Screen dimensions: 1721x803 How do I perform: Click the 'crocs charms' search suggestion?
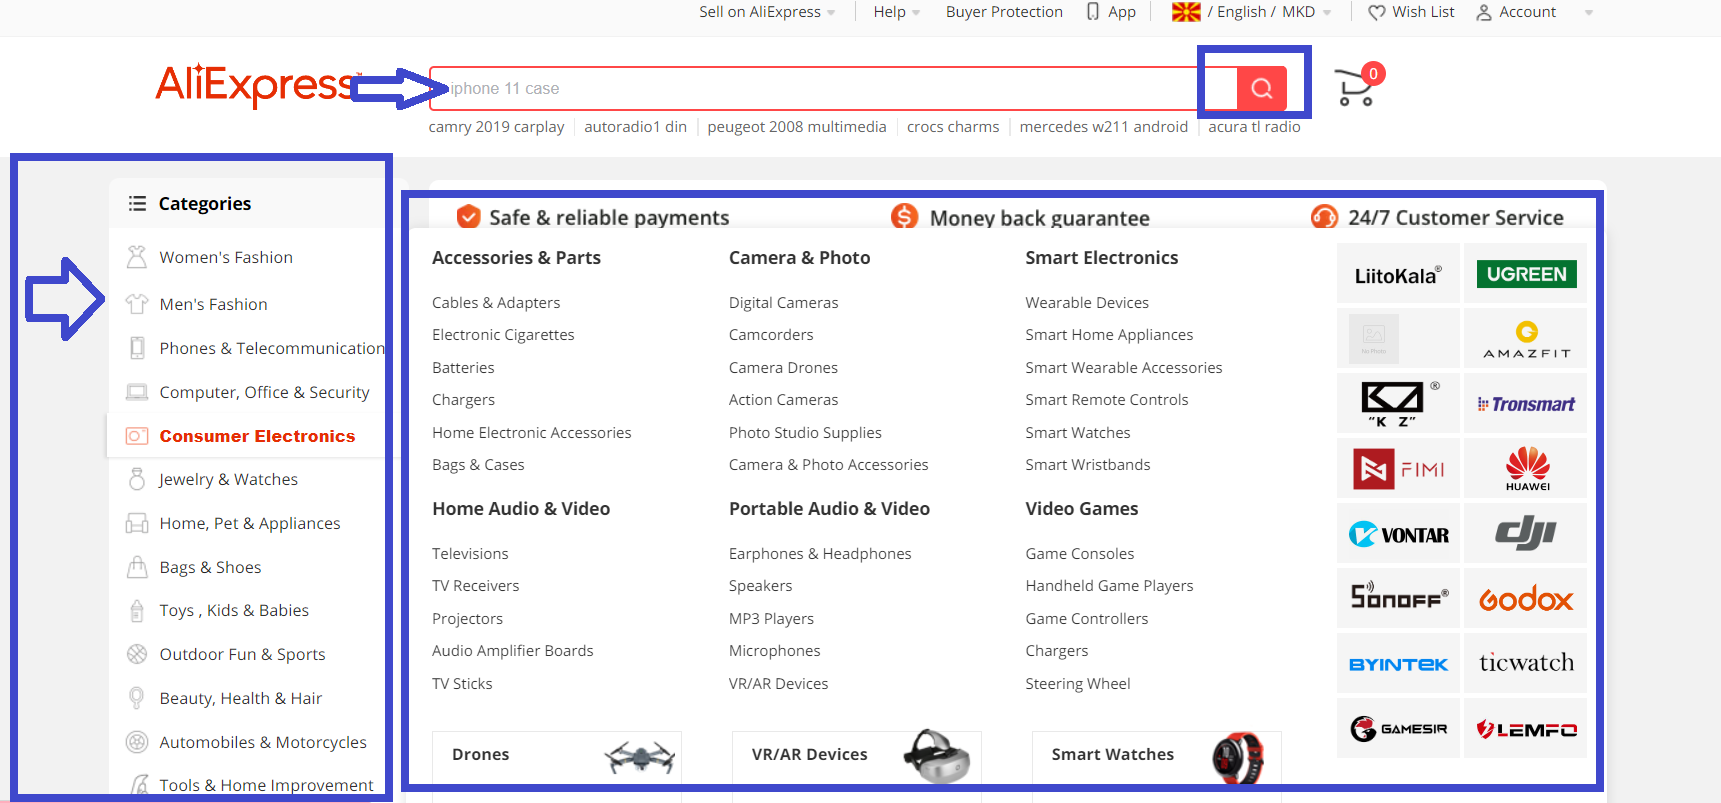click(953, 127)
